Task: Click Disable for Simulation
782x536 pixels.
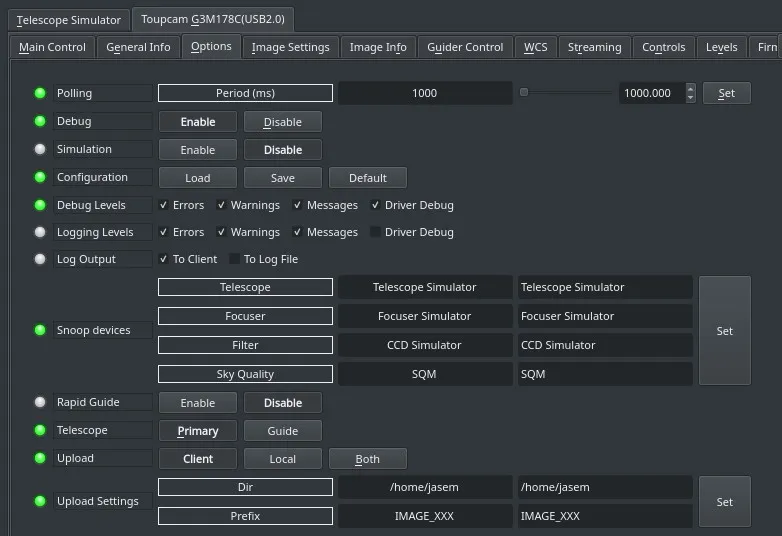Action: pos(283,150)
